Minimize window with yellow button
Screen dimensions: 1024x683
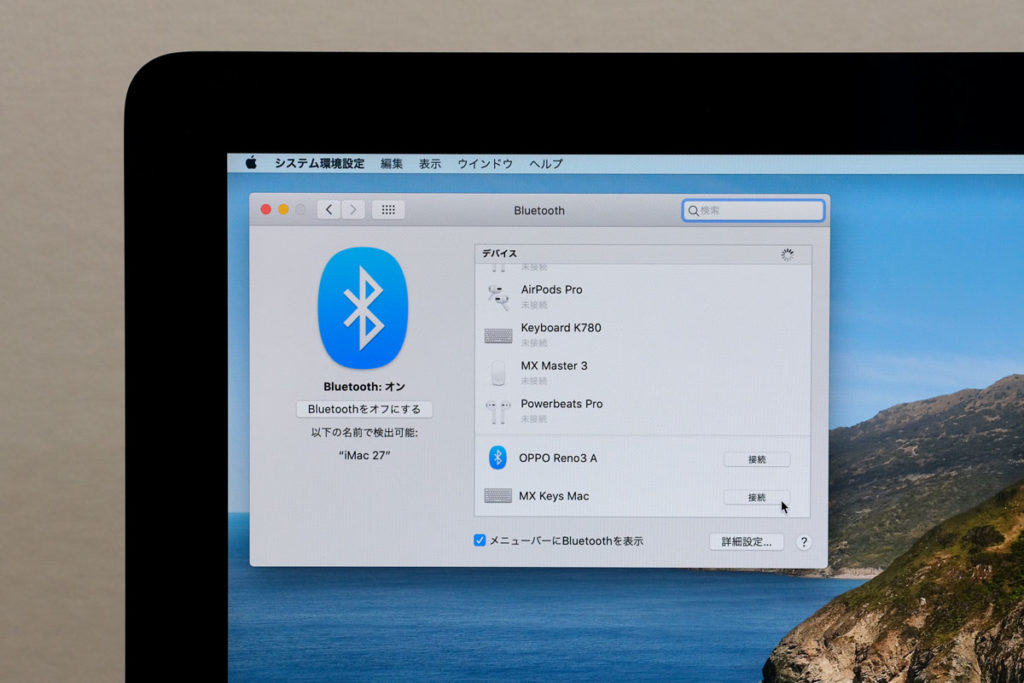[283, 210]
